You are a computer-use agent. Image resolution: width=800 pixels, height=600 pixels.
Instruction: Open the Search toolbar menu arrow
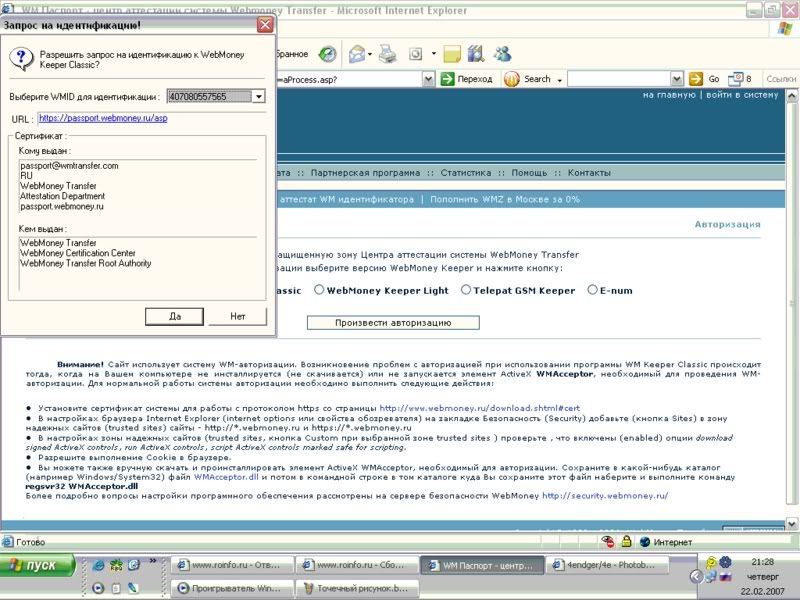560,80
